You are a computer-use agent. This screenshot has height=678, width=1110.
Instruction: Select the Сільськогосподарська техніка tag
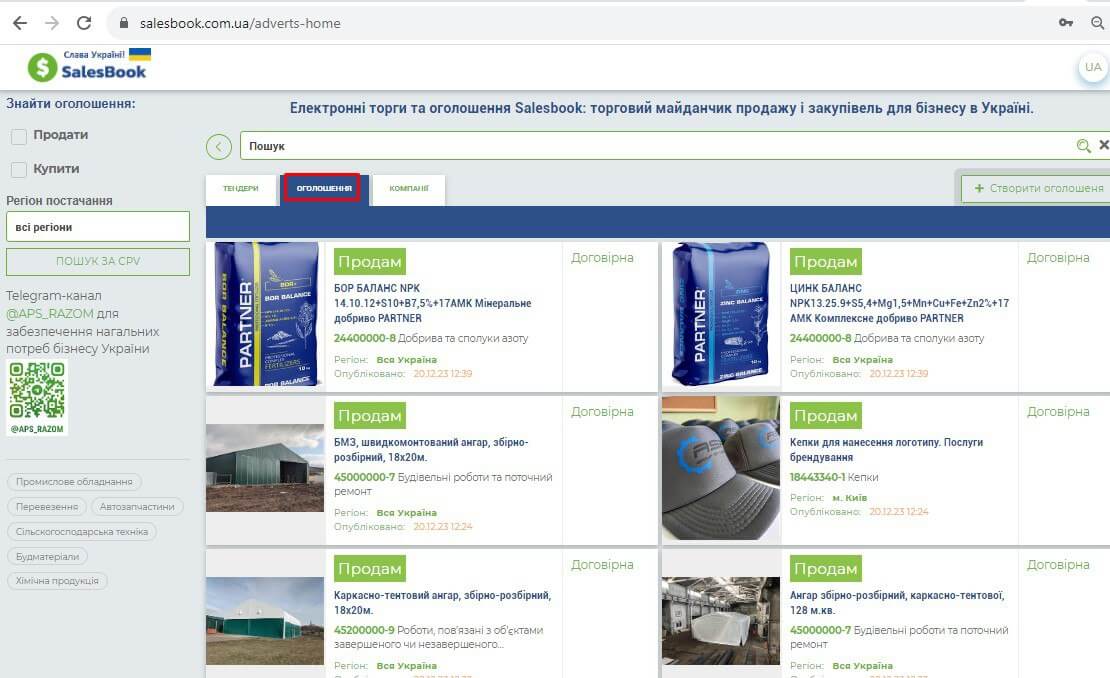coord(82,532)
